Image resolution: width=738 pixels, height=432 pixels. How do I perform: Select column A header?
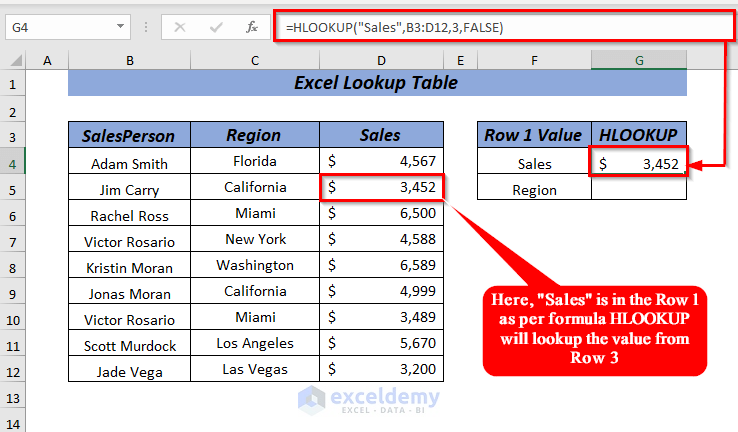47,61
